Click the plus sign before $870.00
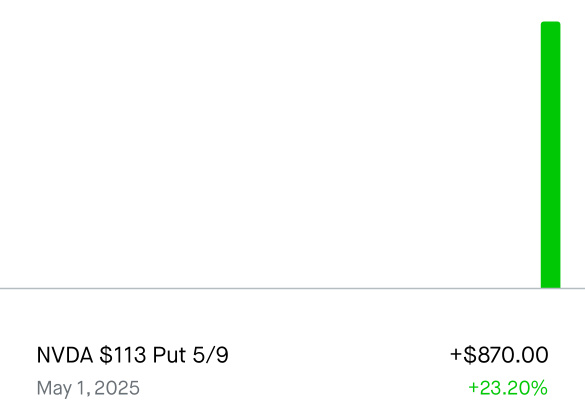This screenshot has width=585, height=417. (456, 354)
